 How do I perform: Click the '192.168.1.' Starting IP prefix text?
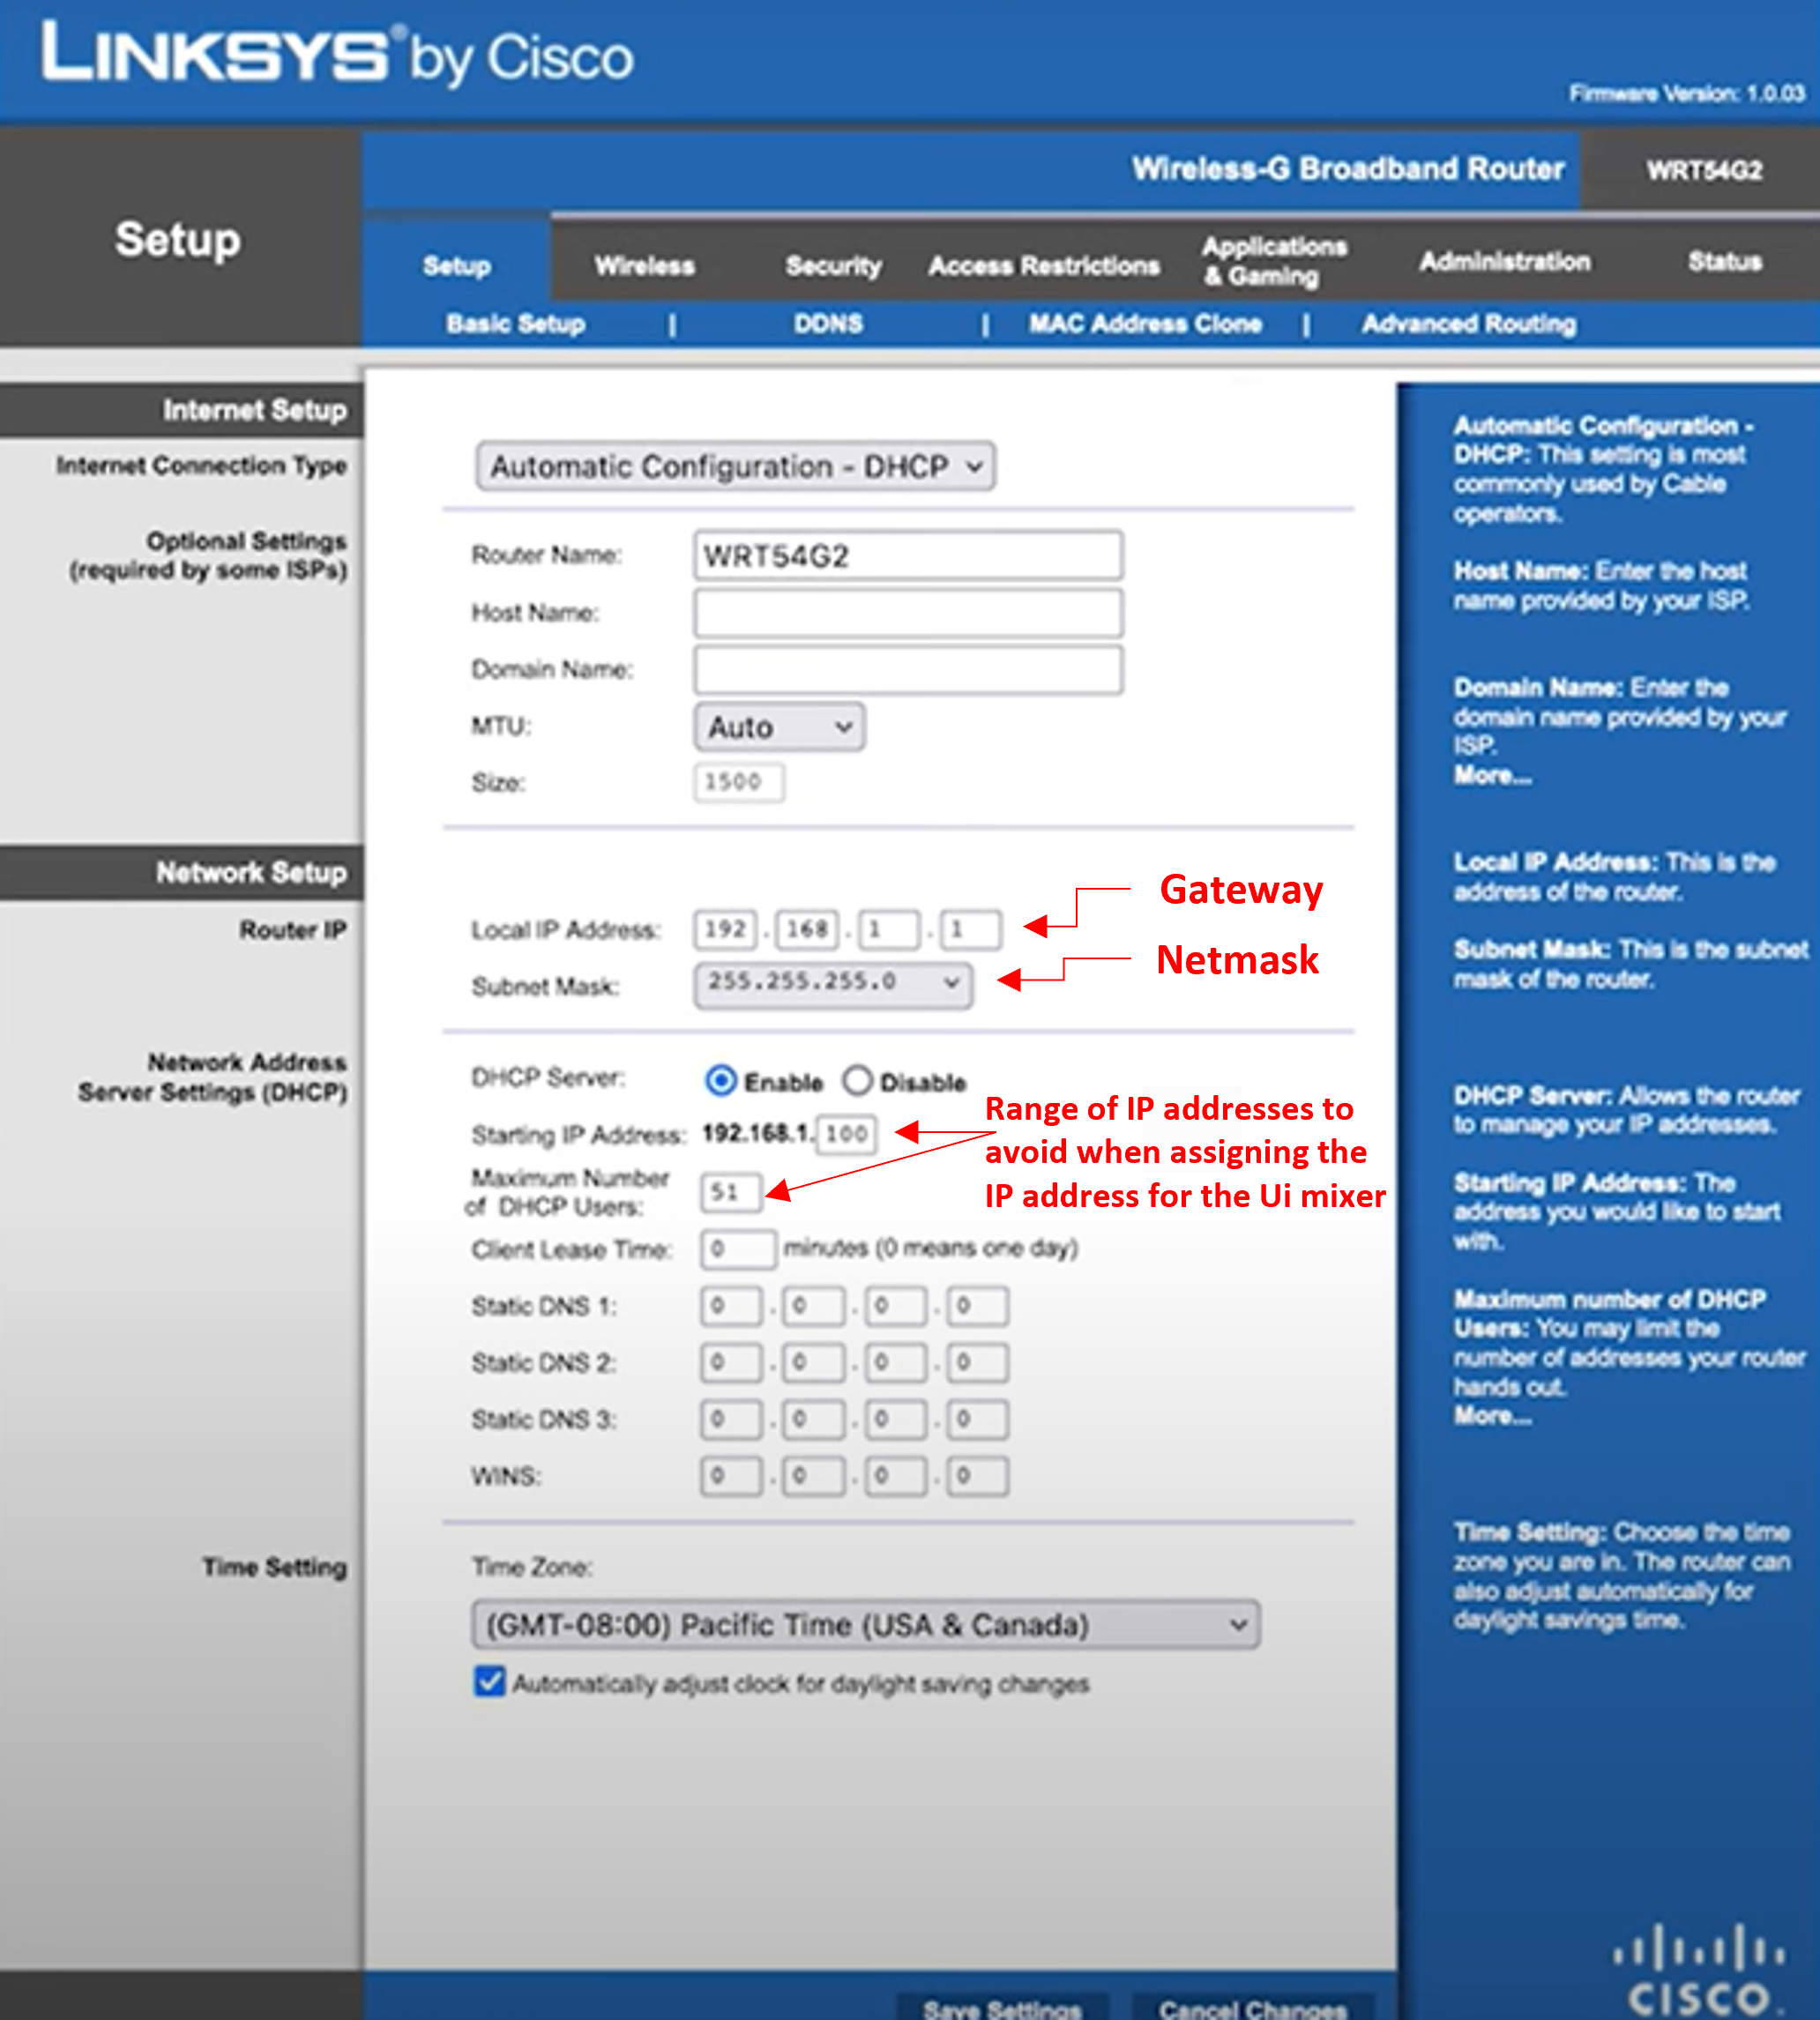[x=758, y=1133]
